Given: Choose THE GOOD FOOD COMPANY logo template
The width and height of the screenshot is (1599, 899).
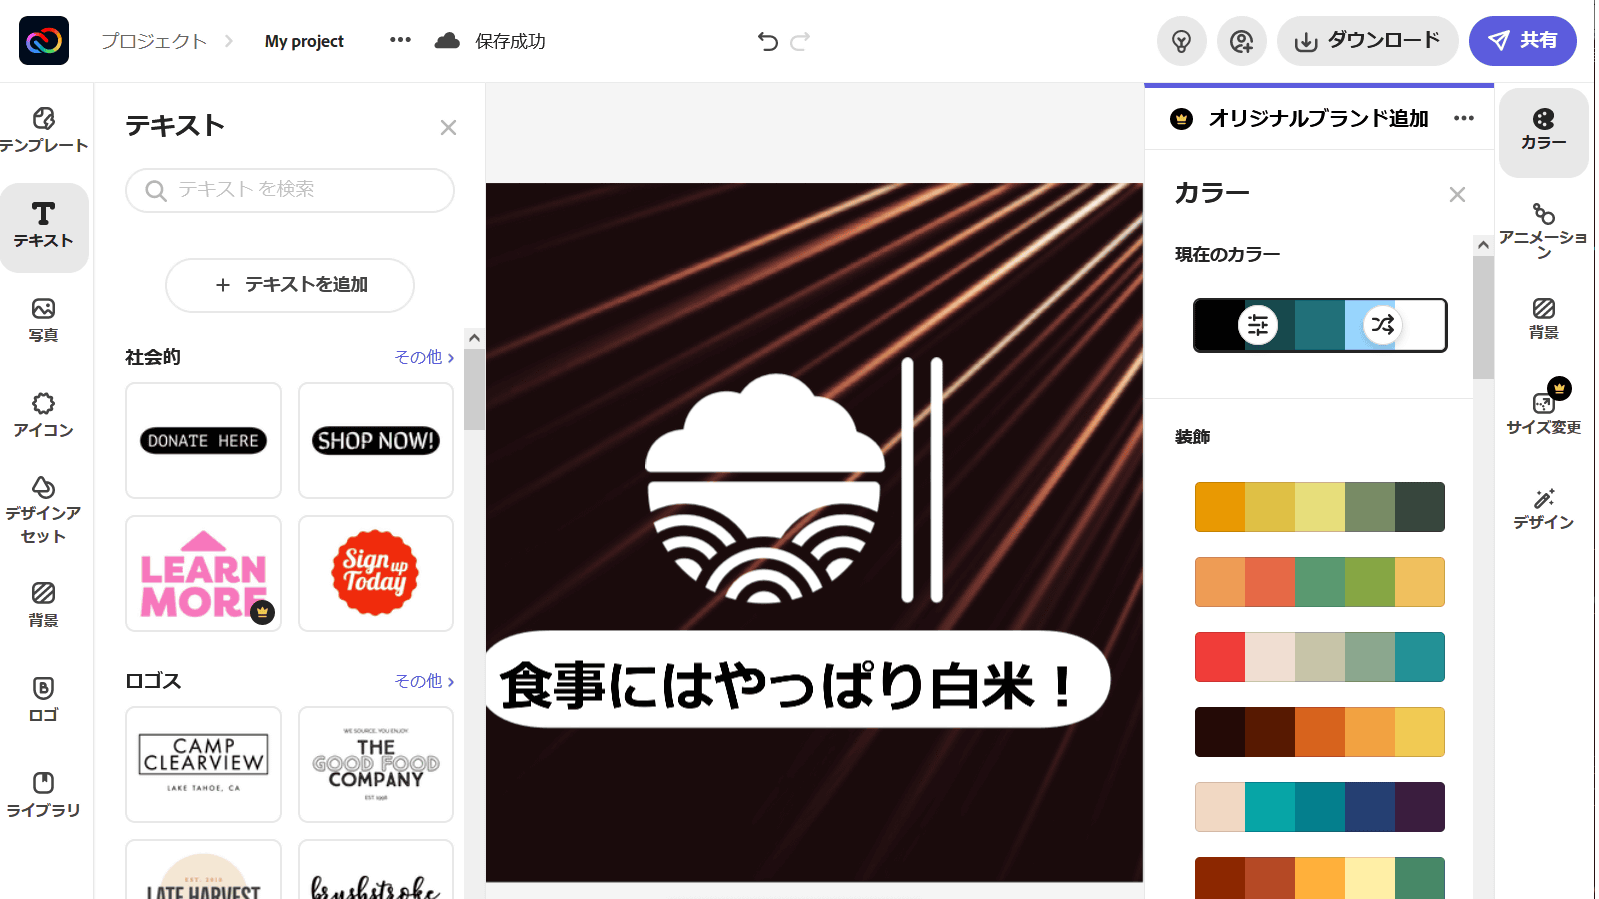Looking at the screenshot, I should tap(376, 764).
